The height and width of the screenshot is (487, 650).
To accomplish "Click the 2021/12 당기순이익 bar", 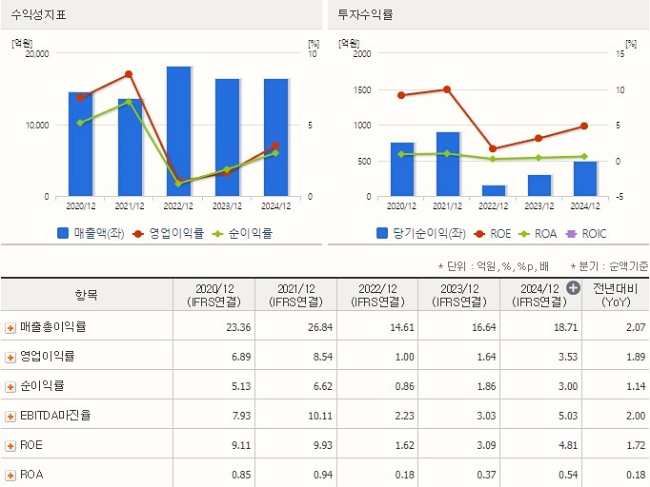I will point(448,164).
